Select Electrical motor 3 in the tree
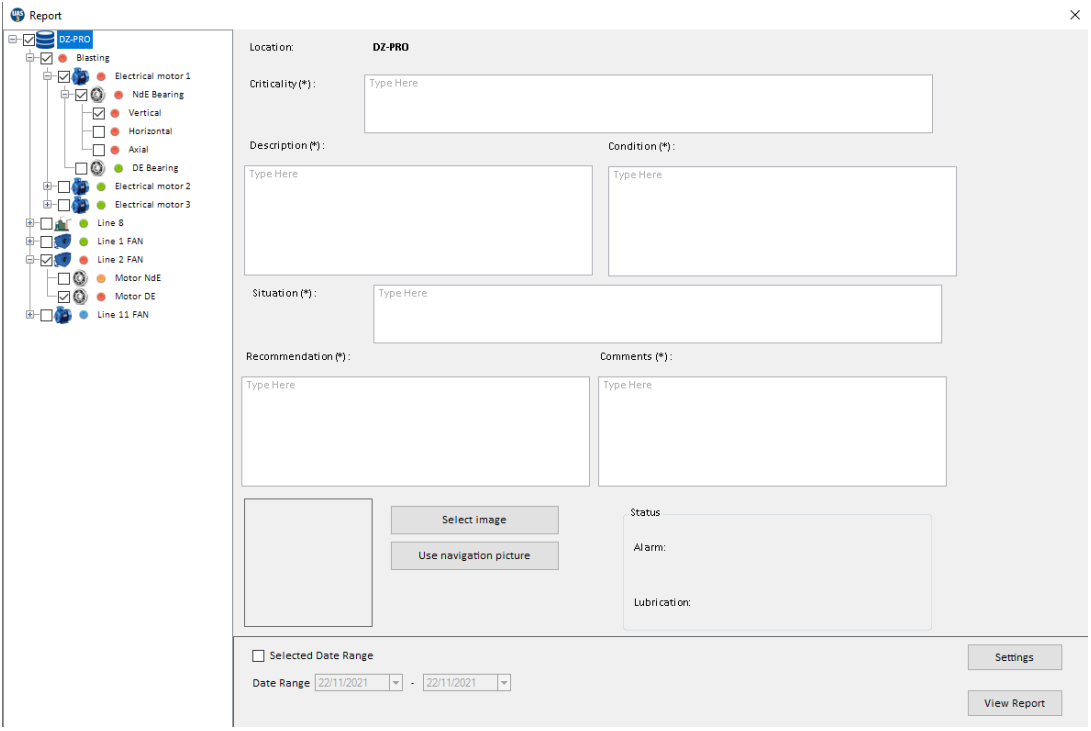Screen dimensions: 1091x731 (152, 205)
